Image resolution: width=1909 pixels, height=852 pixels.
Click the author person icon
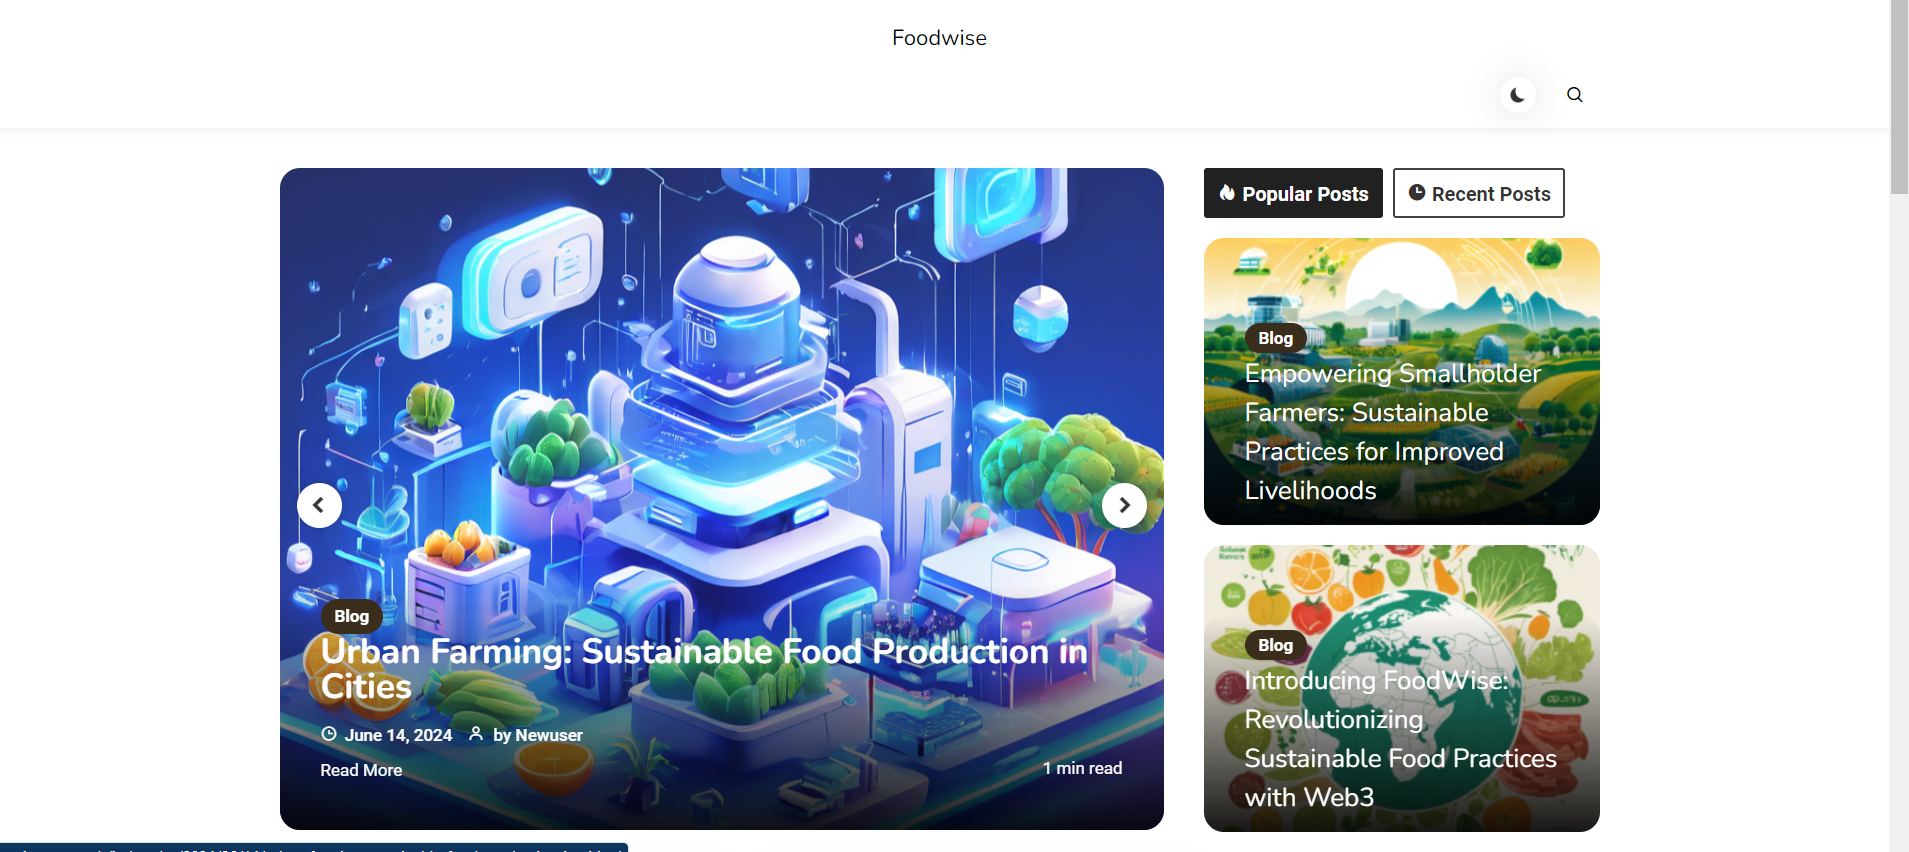[476, 734]
